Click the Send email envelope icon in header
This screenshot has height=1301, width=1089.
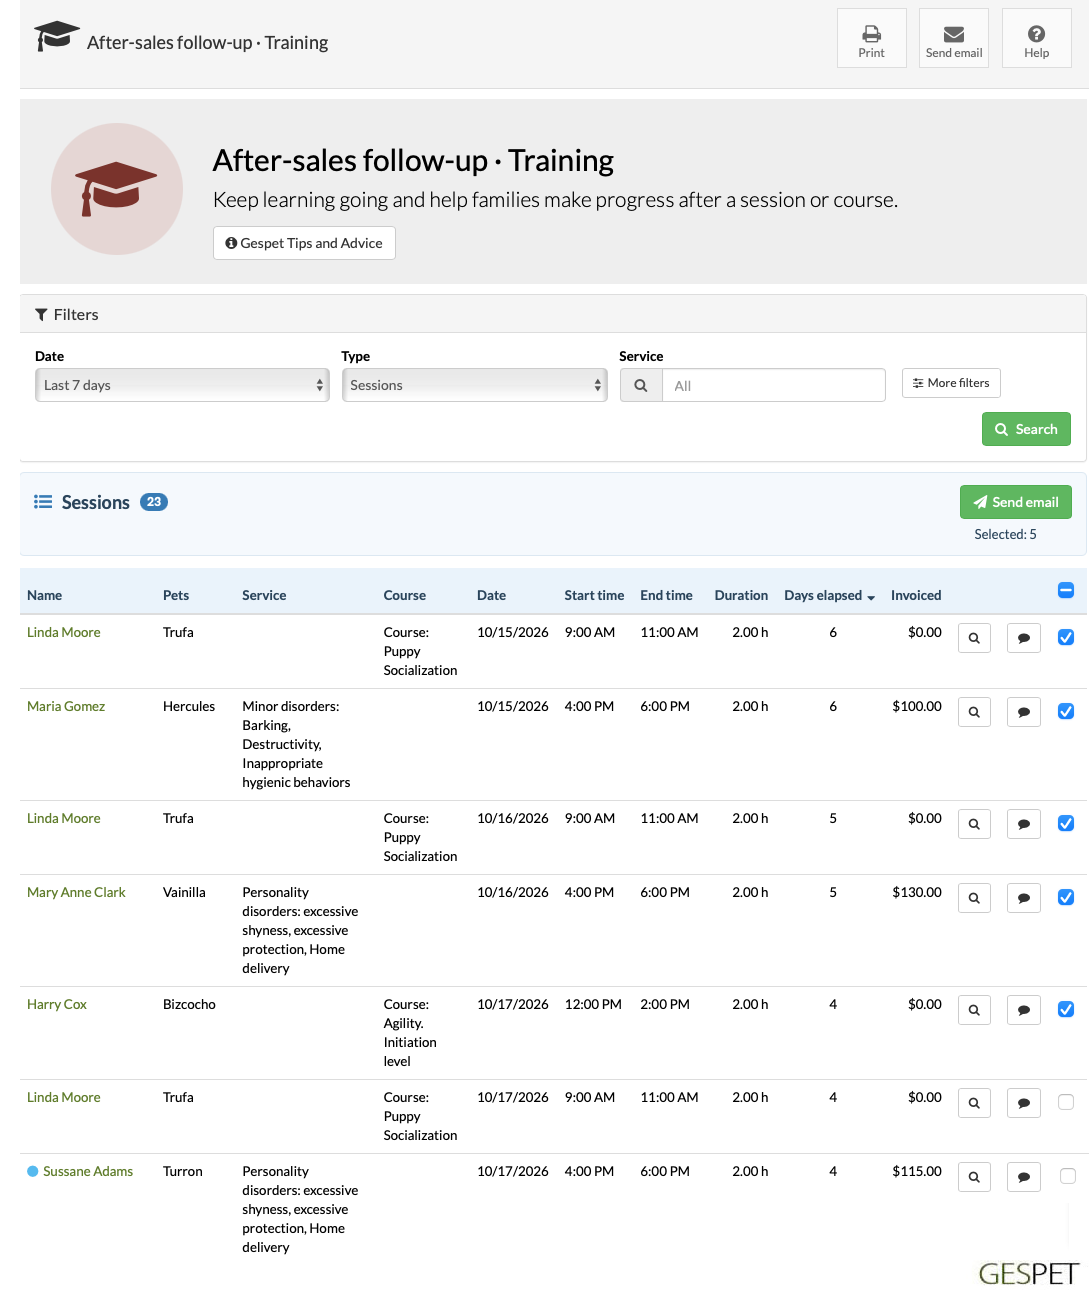click(953, 38)
